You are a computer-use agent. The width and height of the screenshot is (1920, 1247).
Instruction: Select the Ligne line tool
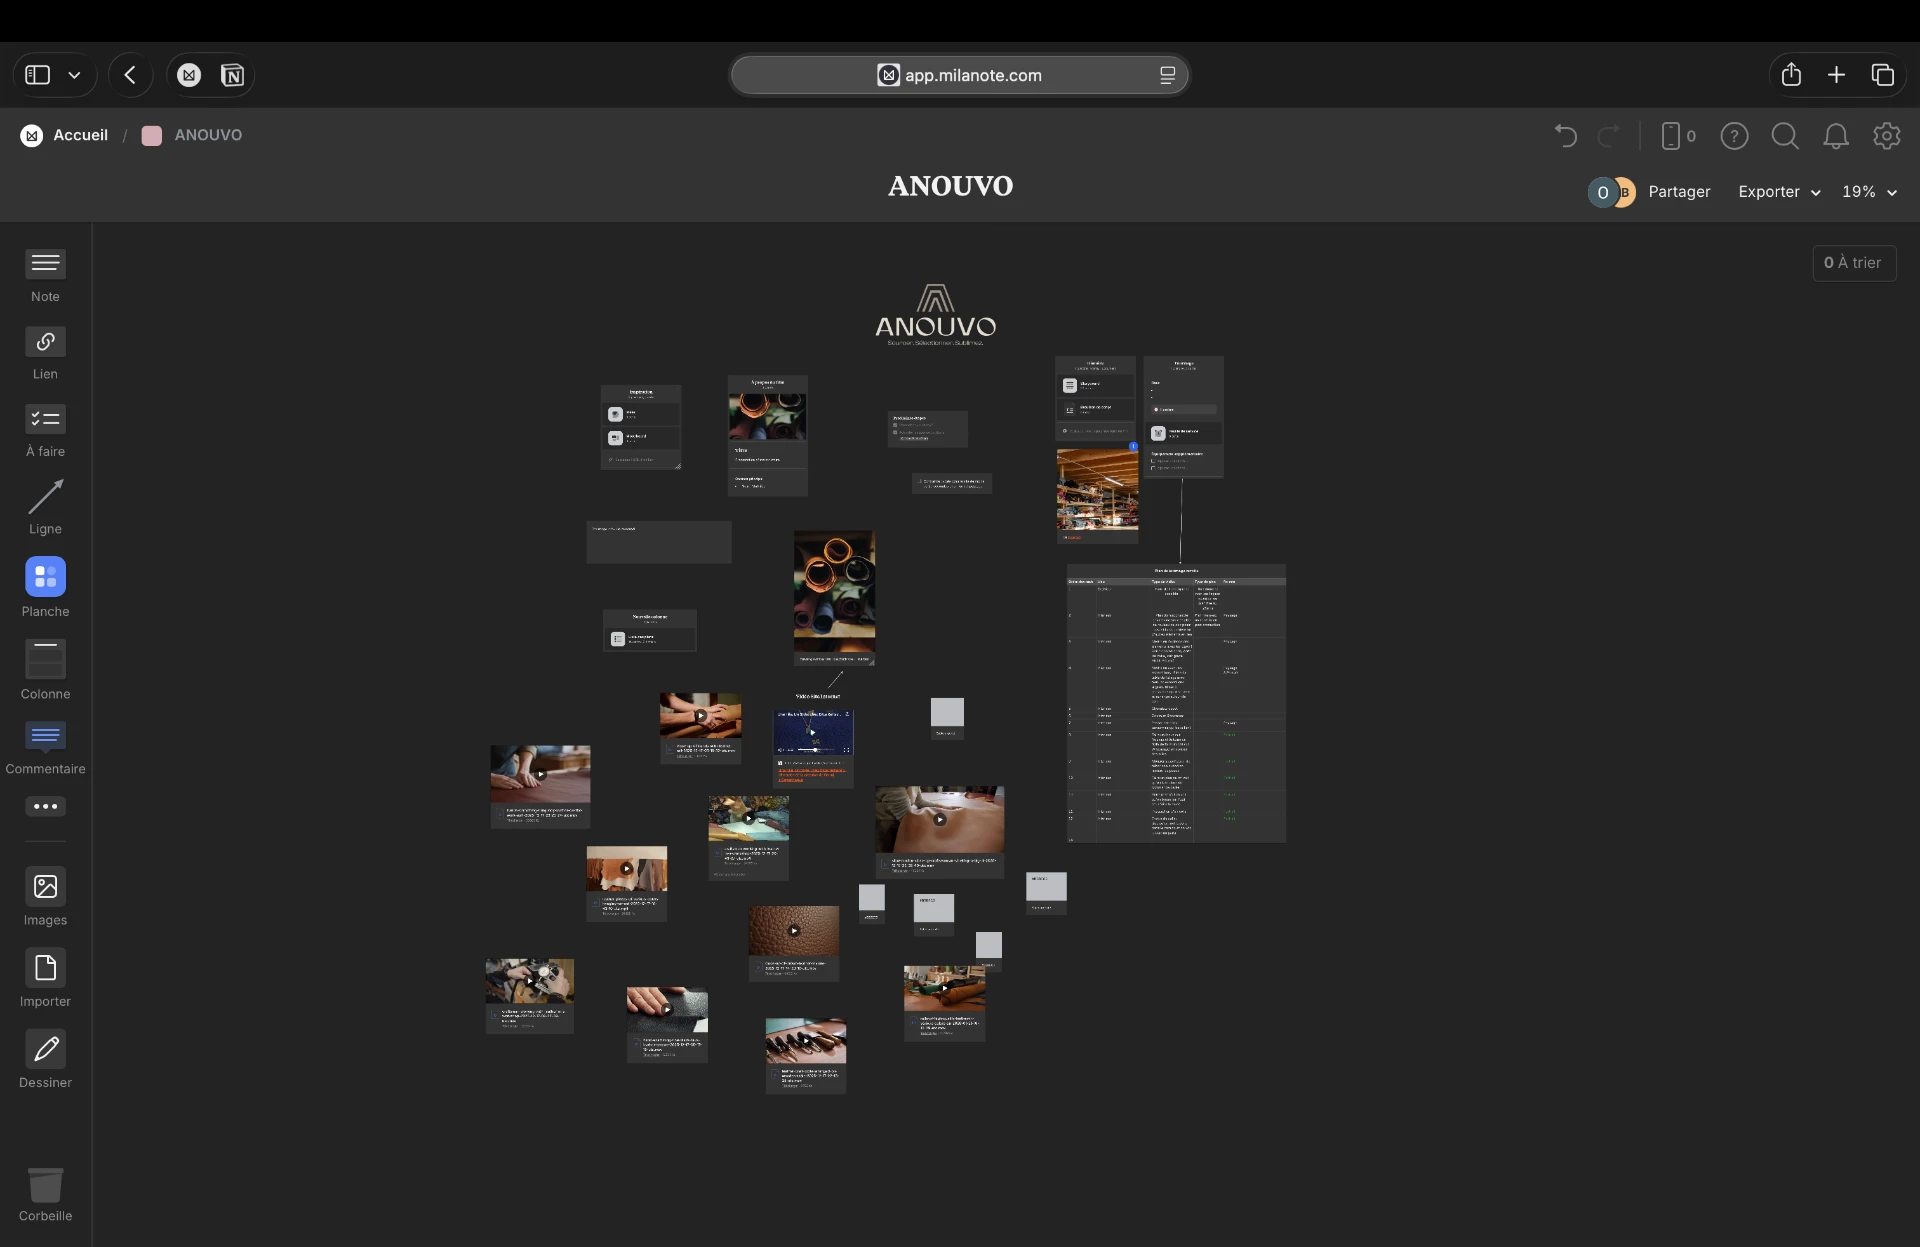coord(45,508)
